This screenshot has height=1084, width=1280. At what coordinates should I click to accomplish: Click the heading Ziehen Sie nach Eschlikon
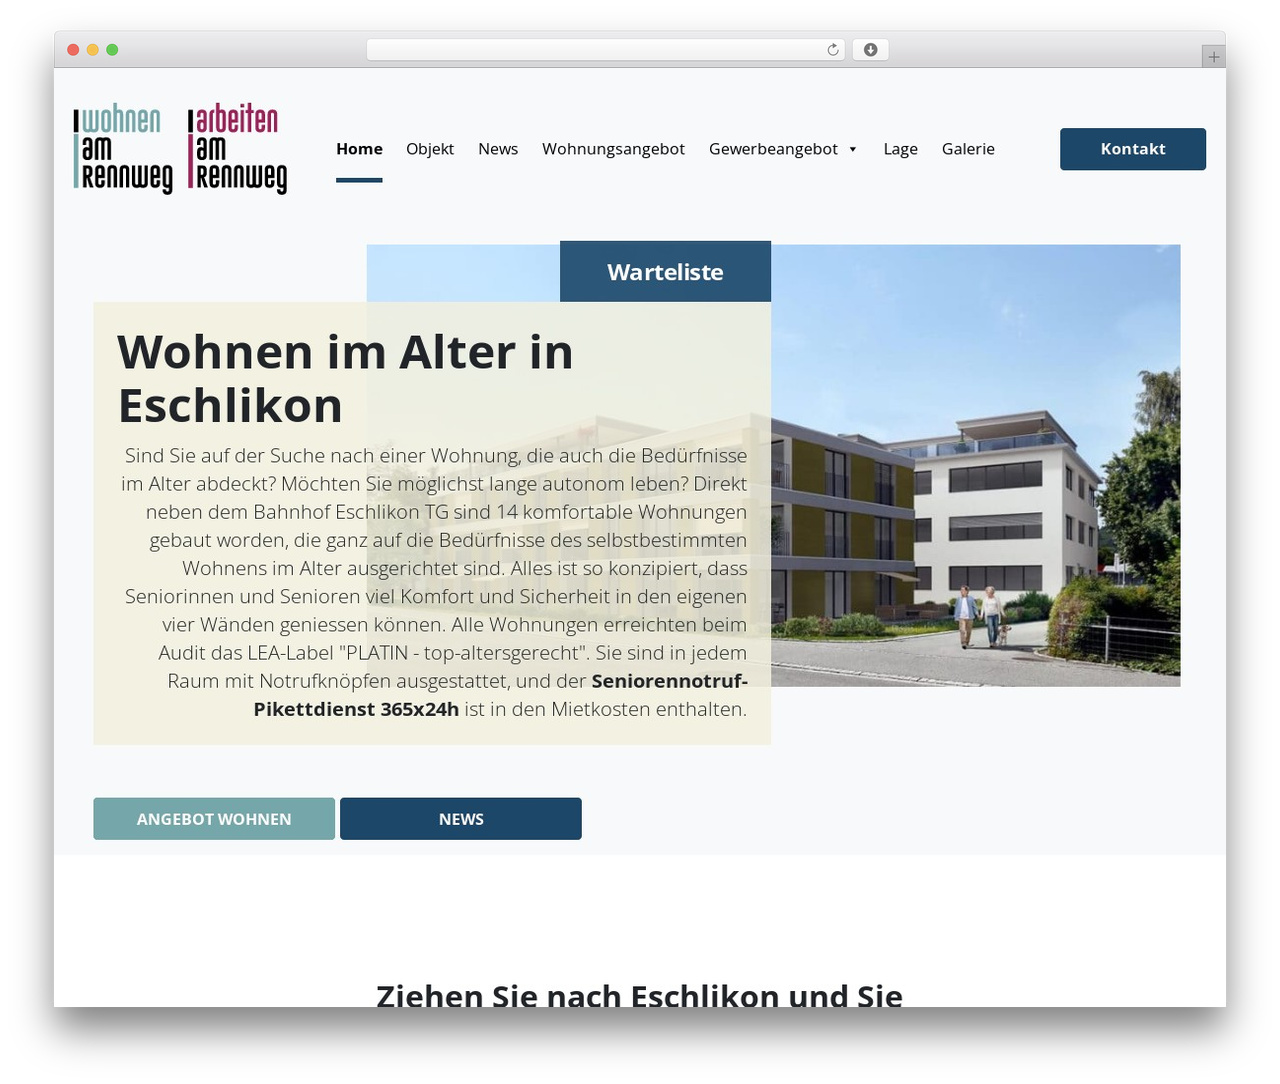[x=639, y=996]
